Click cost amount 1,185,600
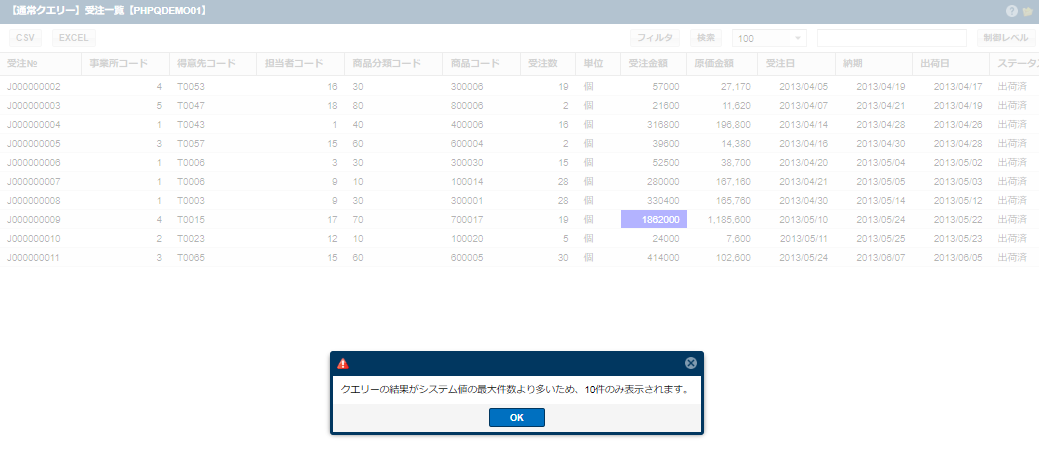 point(729,220)
